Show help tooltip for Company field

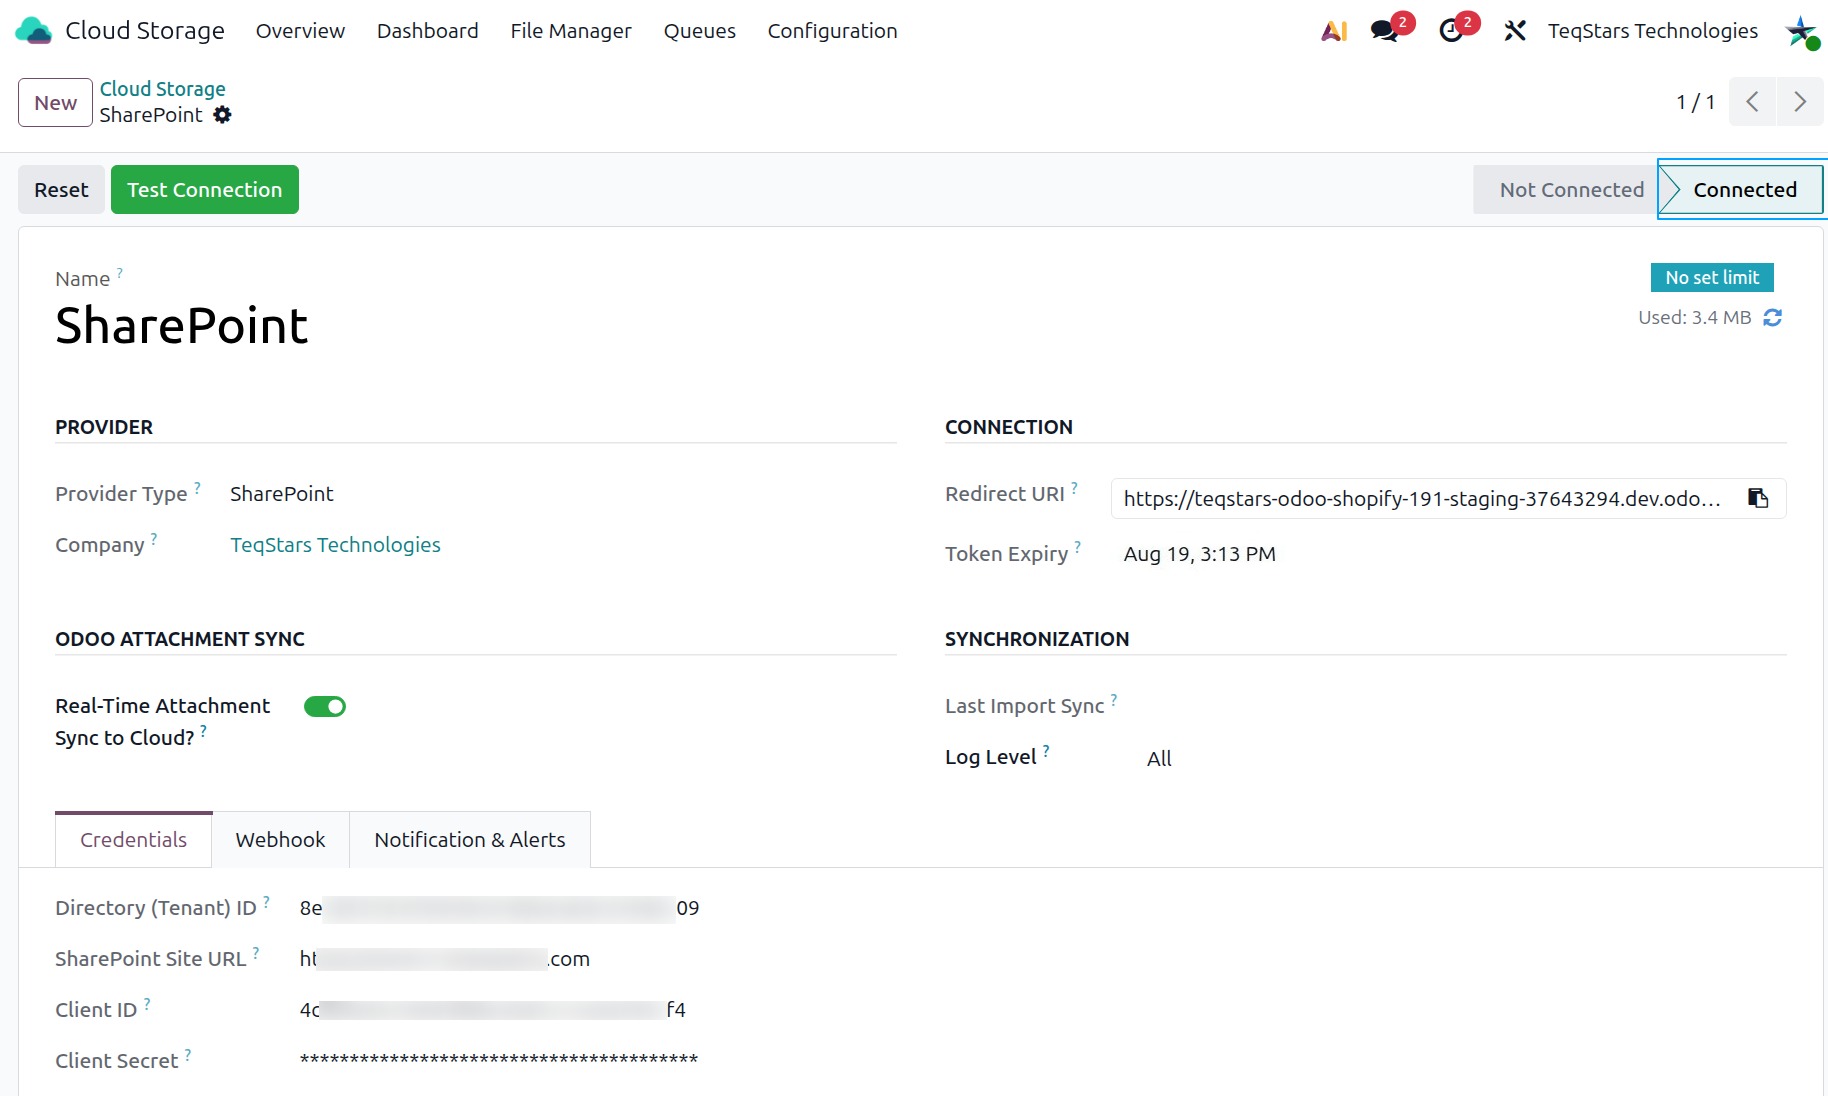154,538
